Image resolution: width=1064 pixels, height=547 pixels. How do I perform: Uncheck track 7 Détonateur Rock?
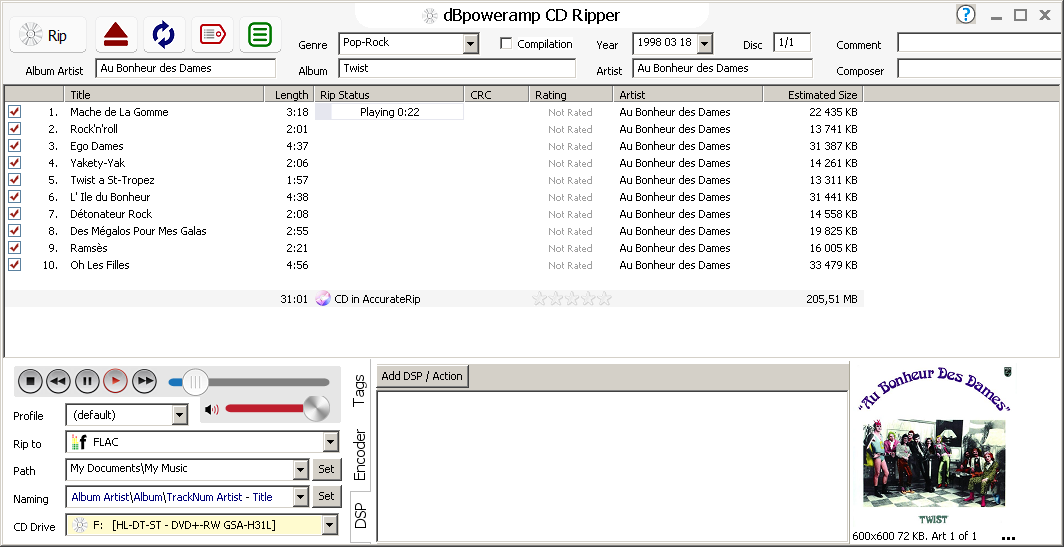pyautogui.click(x=14, y=213)
